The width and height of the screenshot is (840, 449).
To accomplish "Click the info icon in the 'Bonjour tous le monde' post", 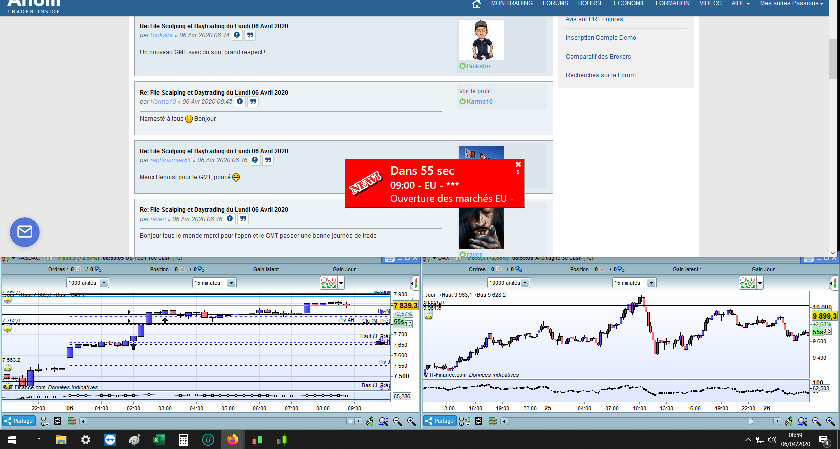I will pos(230,218).
